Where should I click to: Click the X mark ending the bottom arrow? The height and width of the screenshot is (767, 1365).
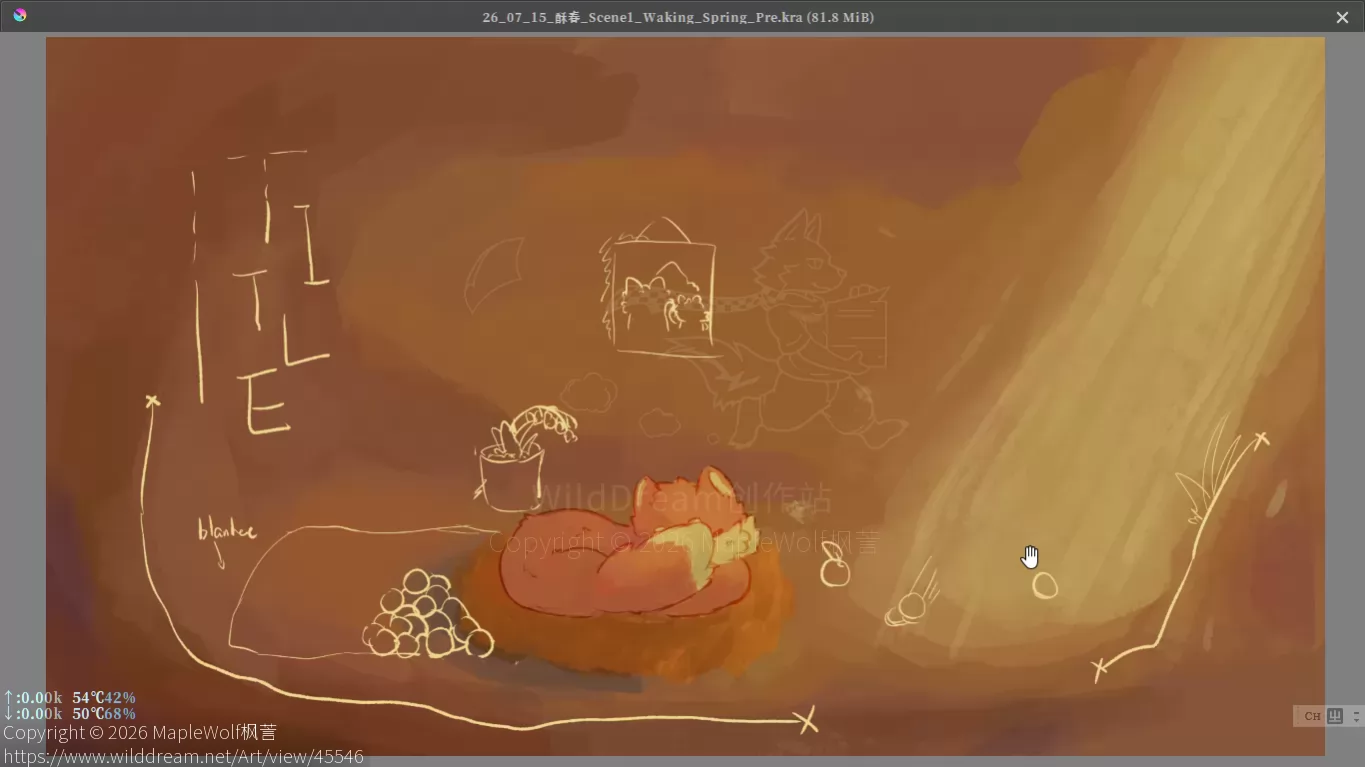[808, 719]
